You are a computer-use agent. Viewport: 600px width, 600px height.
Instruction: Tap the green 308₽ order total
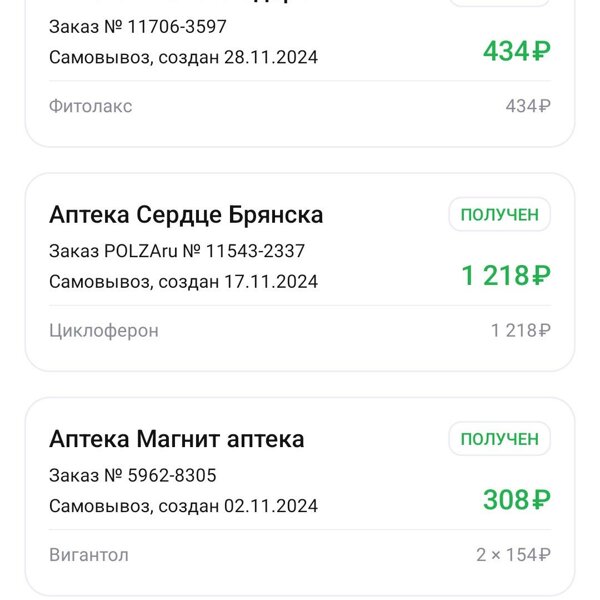[517, 500]
